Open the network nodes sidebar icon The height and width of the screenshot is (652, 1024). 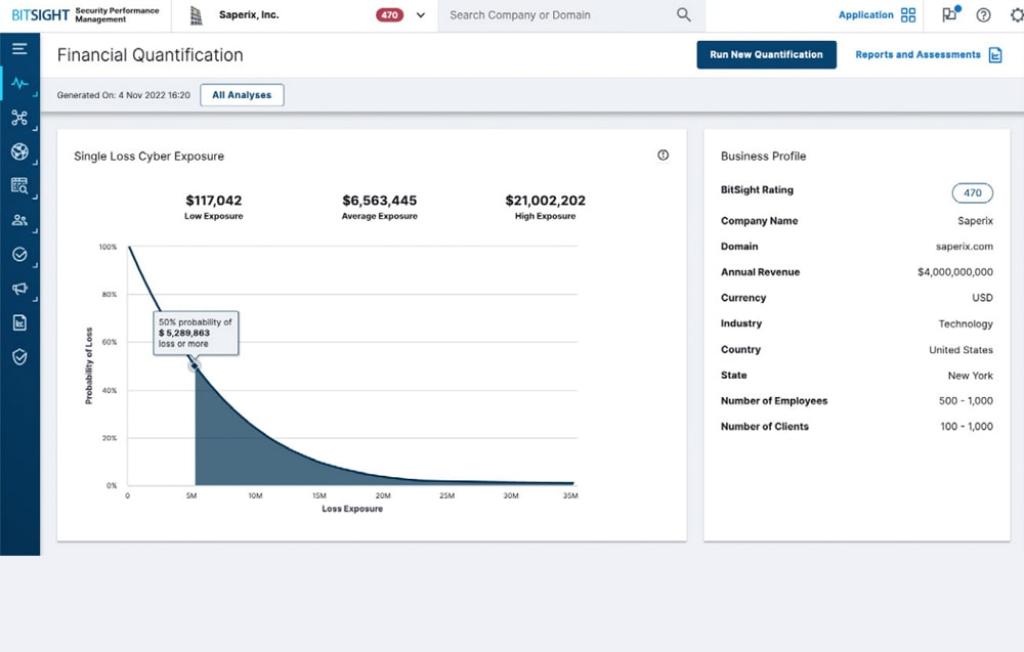(x=19, y=118)
